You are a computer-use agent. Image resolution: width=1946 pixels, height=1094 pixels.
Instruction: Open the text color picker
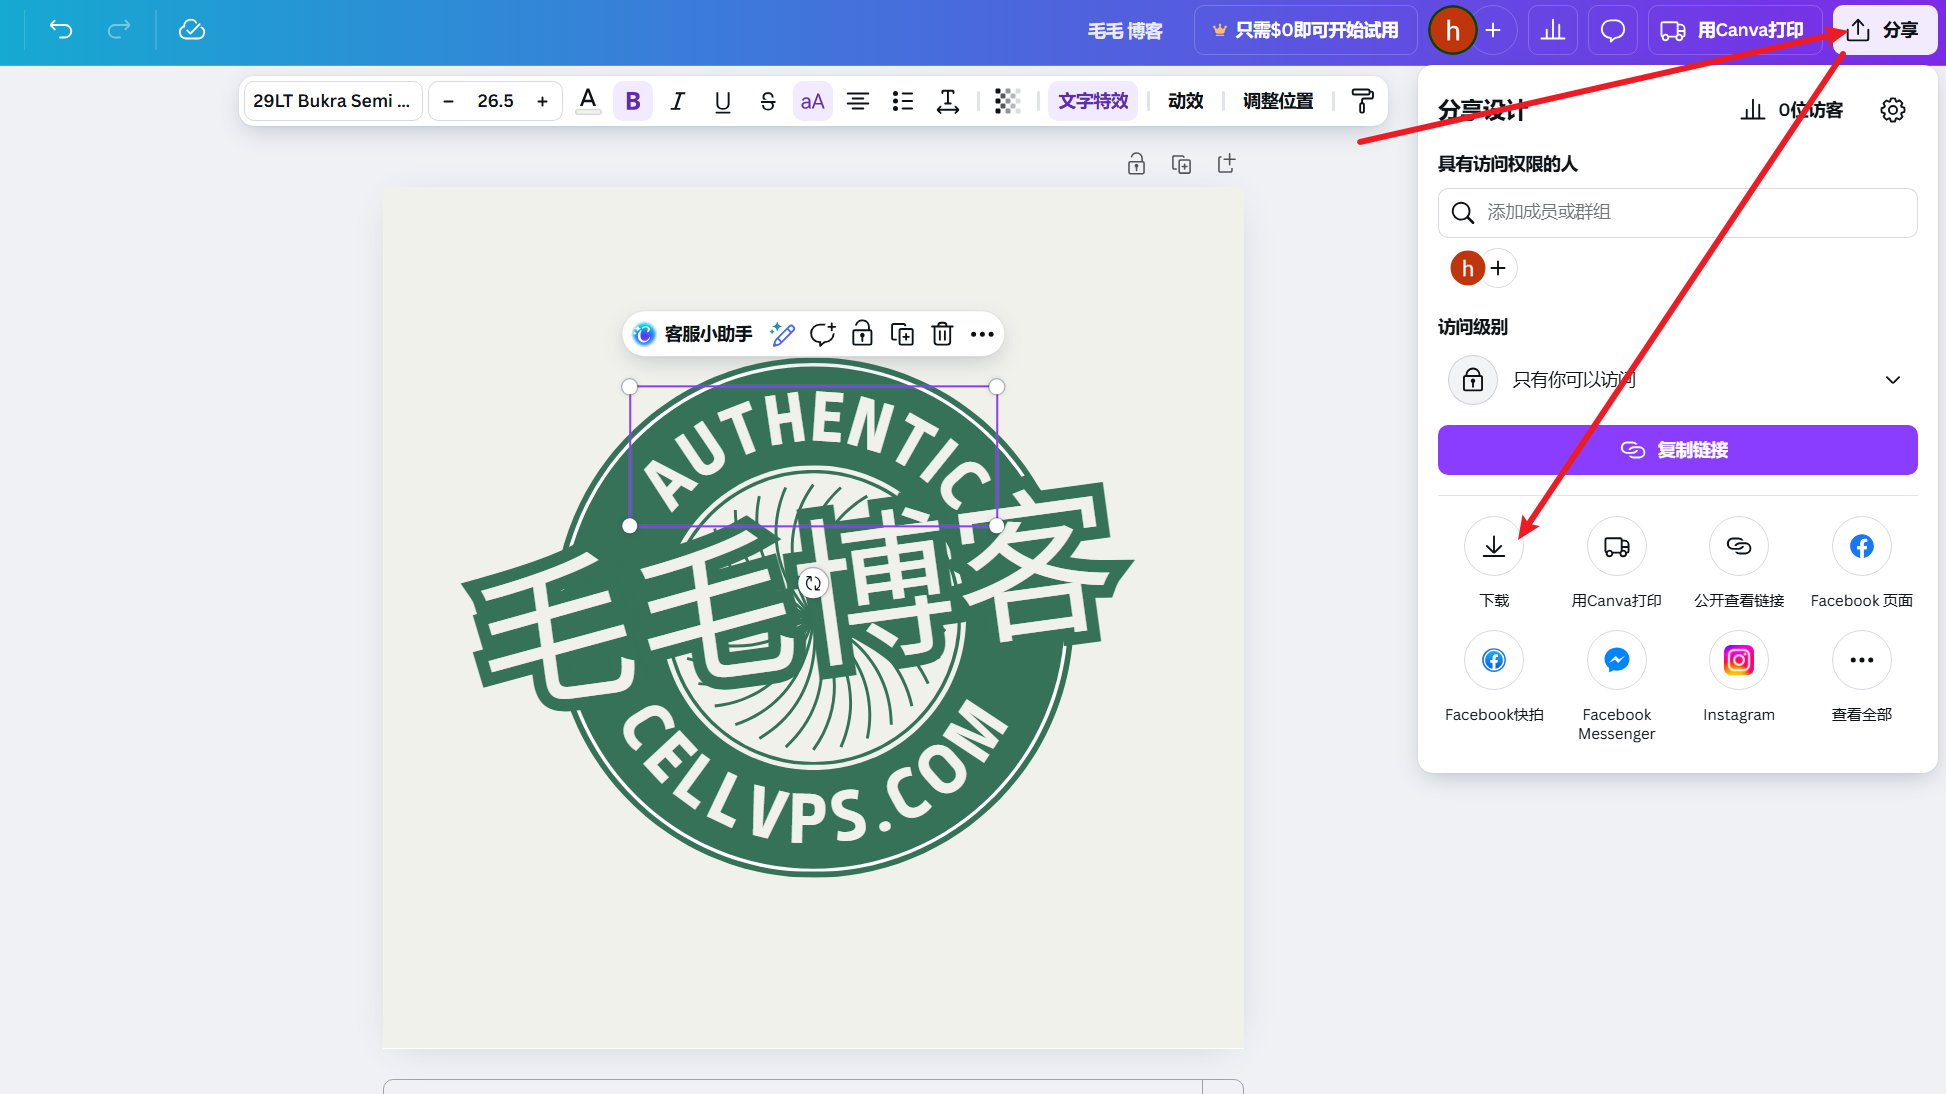(588, 101)
